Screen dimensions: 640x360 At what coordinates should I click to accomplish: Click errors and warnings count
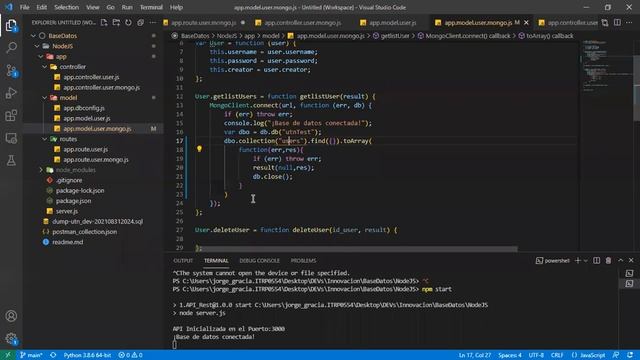(130, 355)
